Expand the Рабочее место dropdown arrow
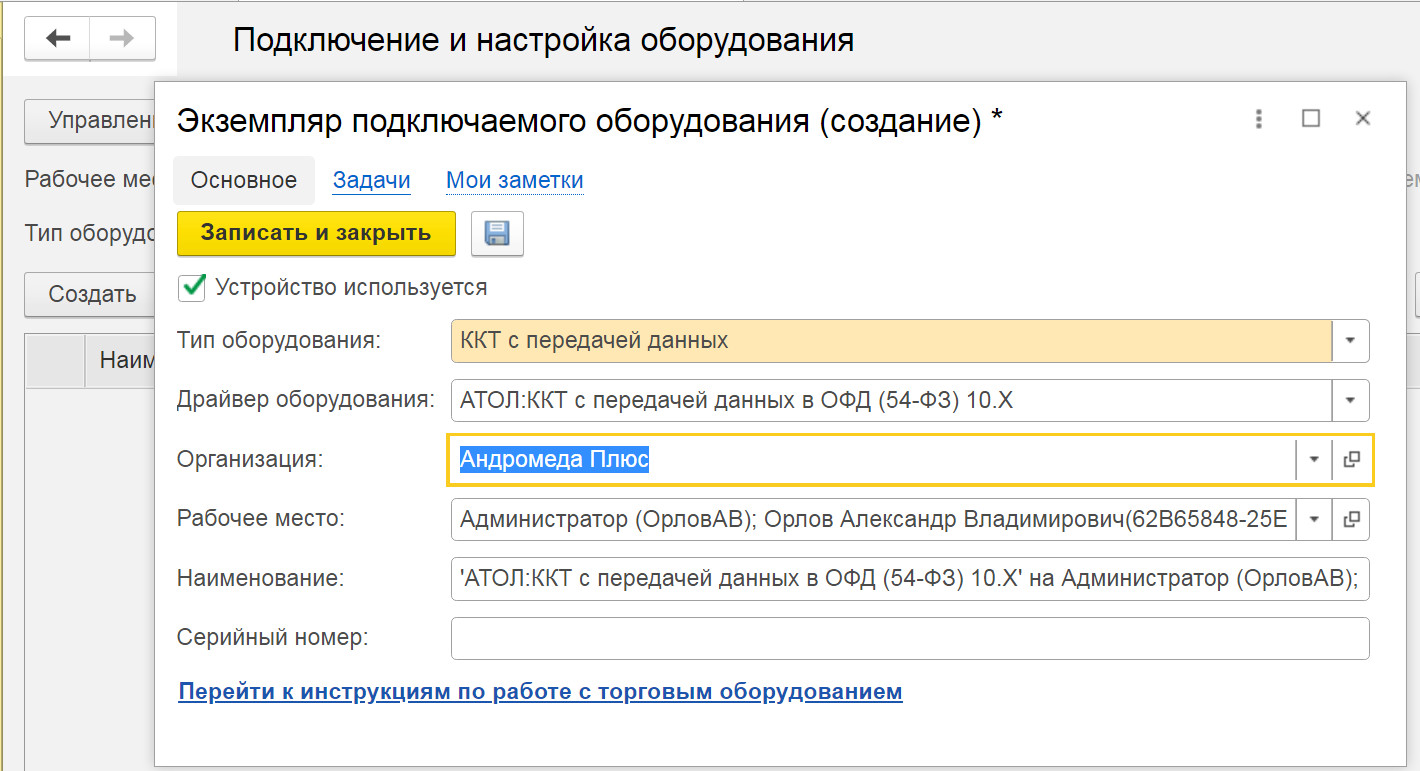This screenshot has width=1420, height=771. (x=1314, y=519)
